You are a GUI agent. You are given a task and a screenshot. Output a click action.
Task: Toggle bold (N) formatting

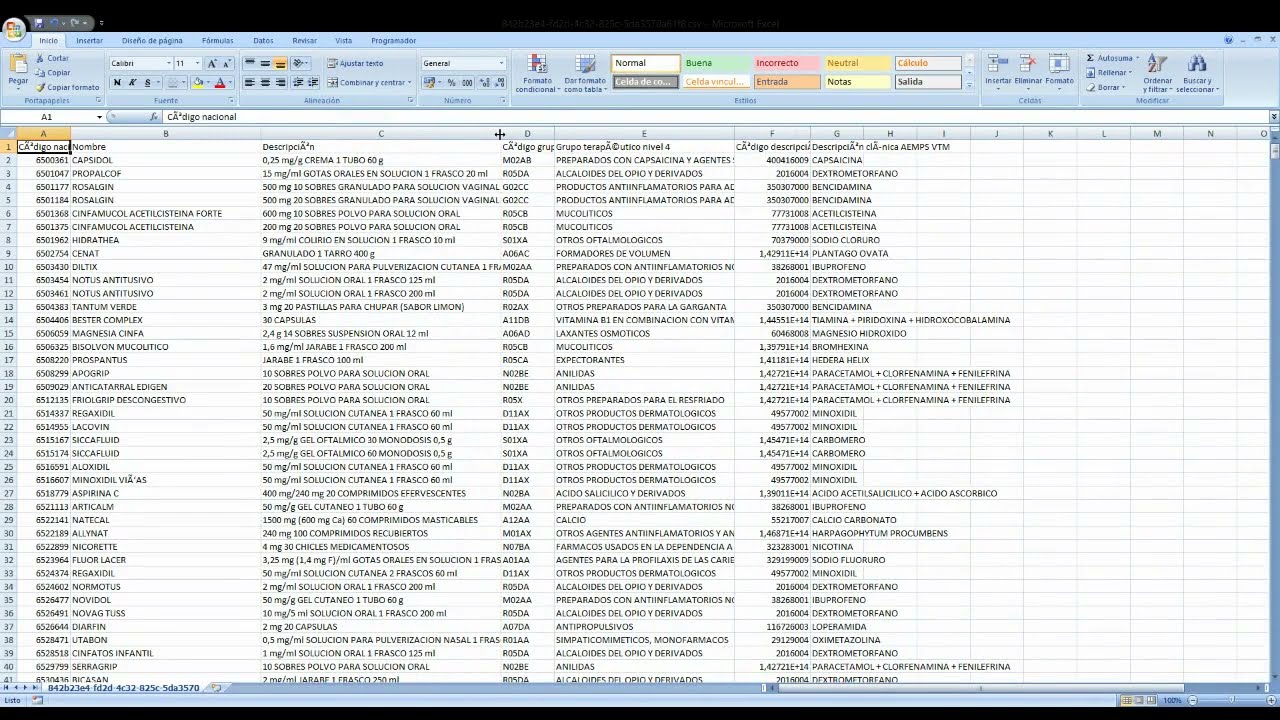[117, 83]
